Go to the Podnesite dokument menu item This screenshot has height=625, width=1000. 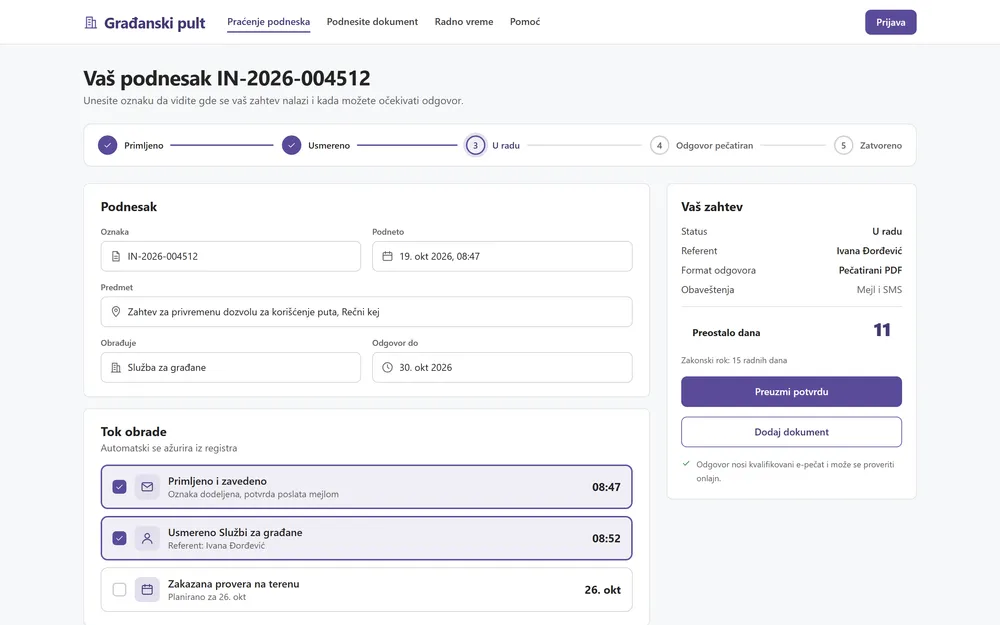pyautogui.click(x=372, y=22)
